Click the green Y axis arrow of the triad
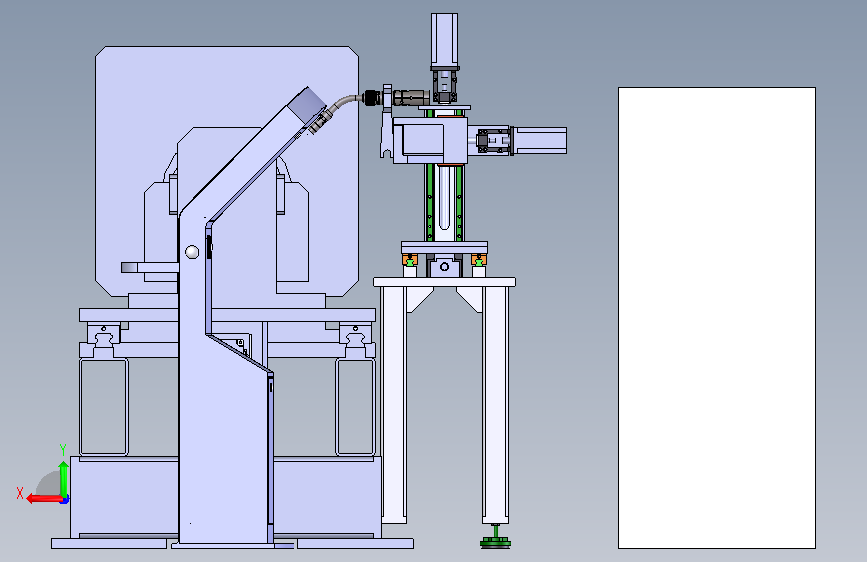Screen dimensions: 867x562 pos(64,478)
